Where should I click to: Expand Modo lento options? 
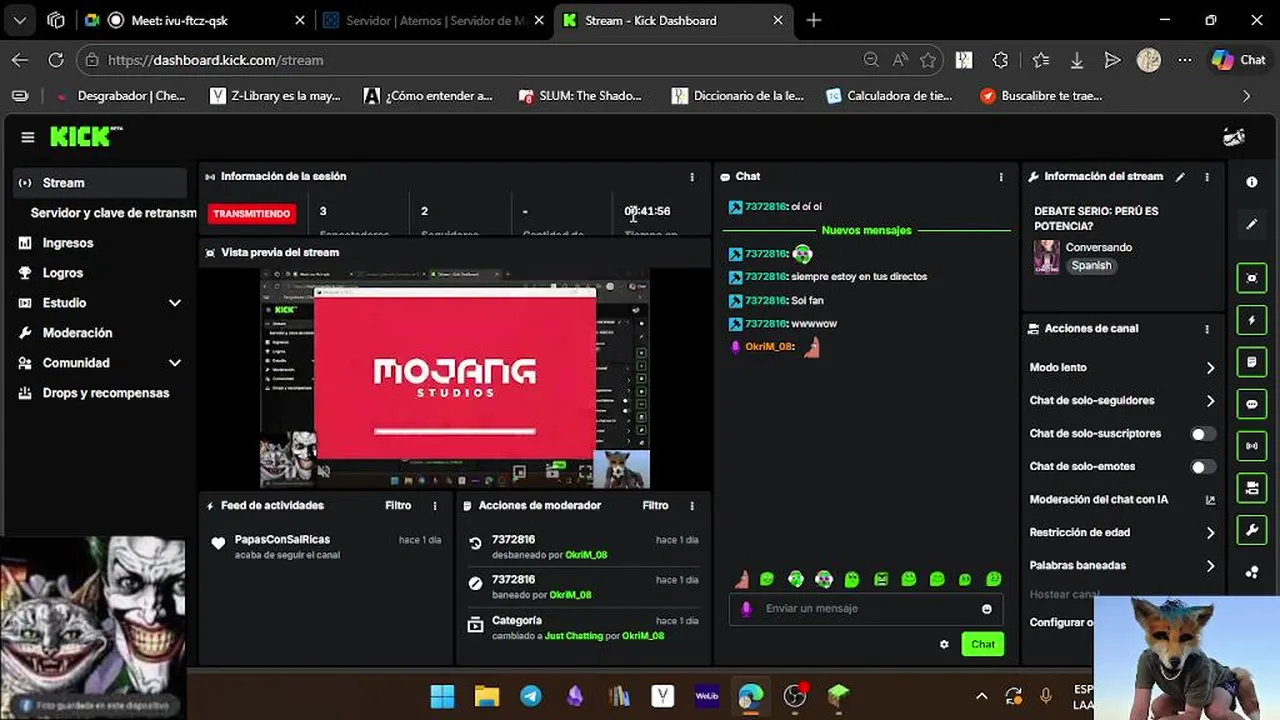pos(1210,368)
